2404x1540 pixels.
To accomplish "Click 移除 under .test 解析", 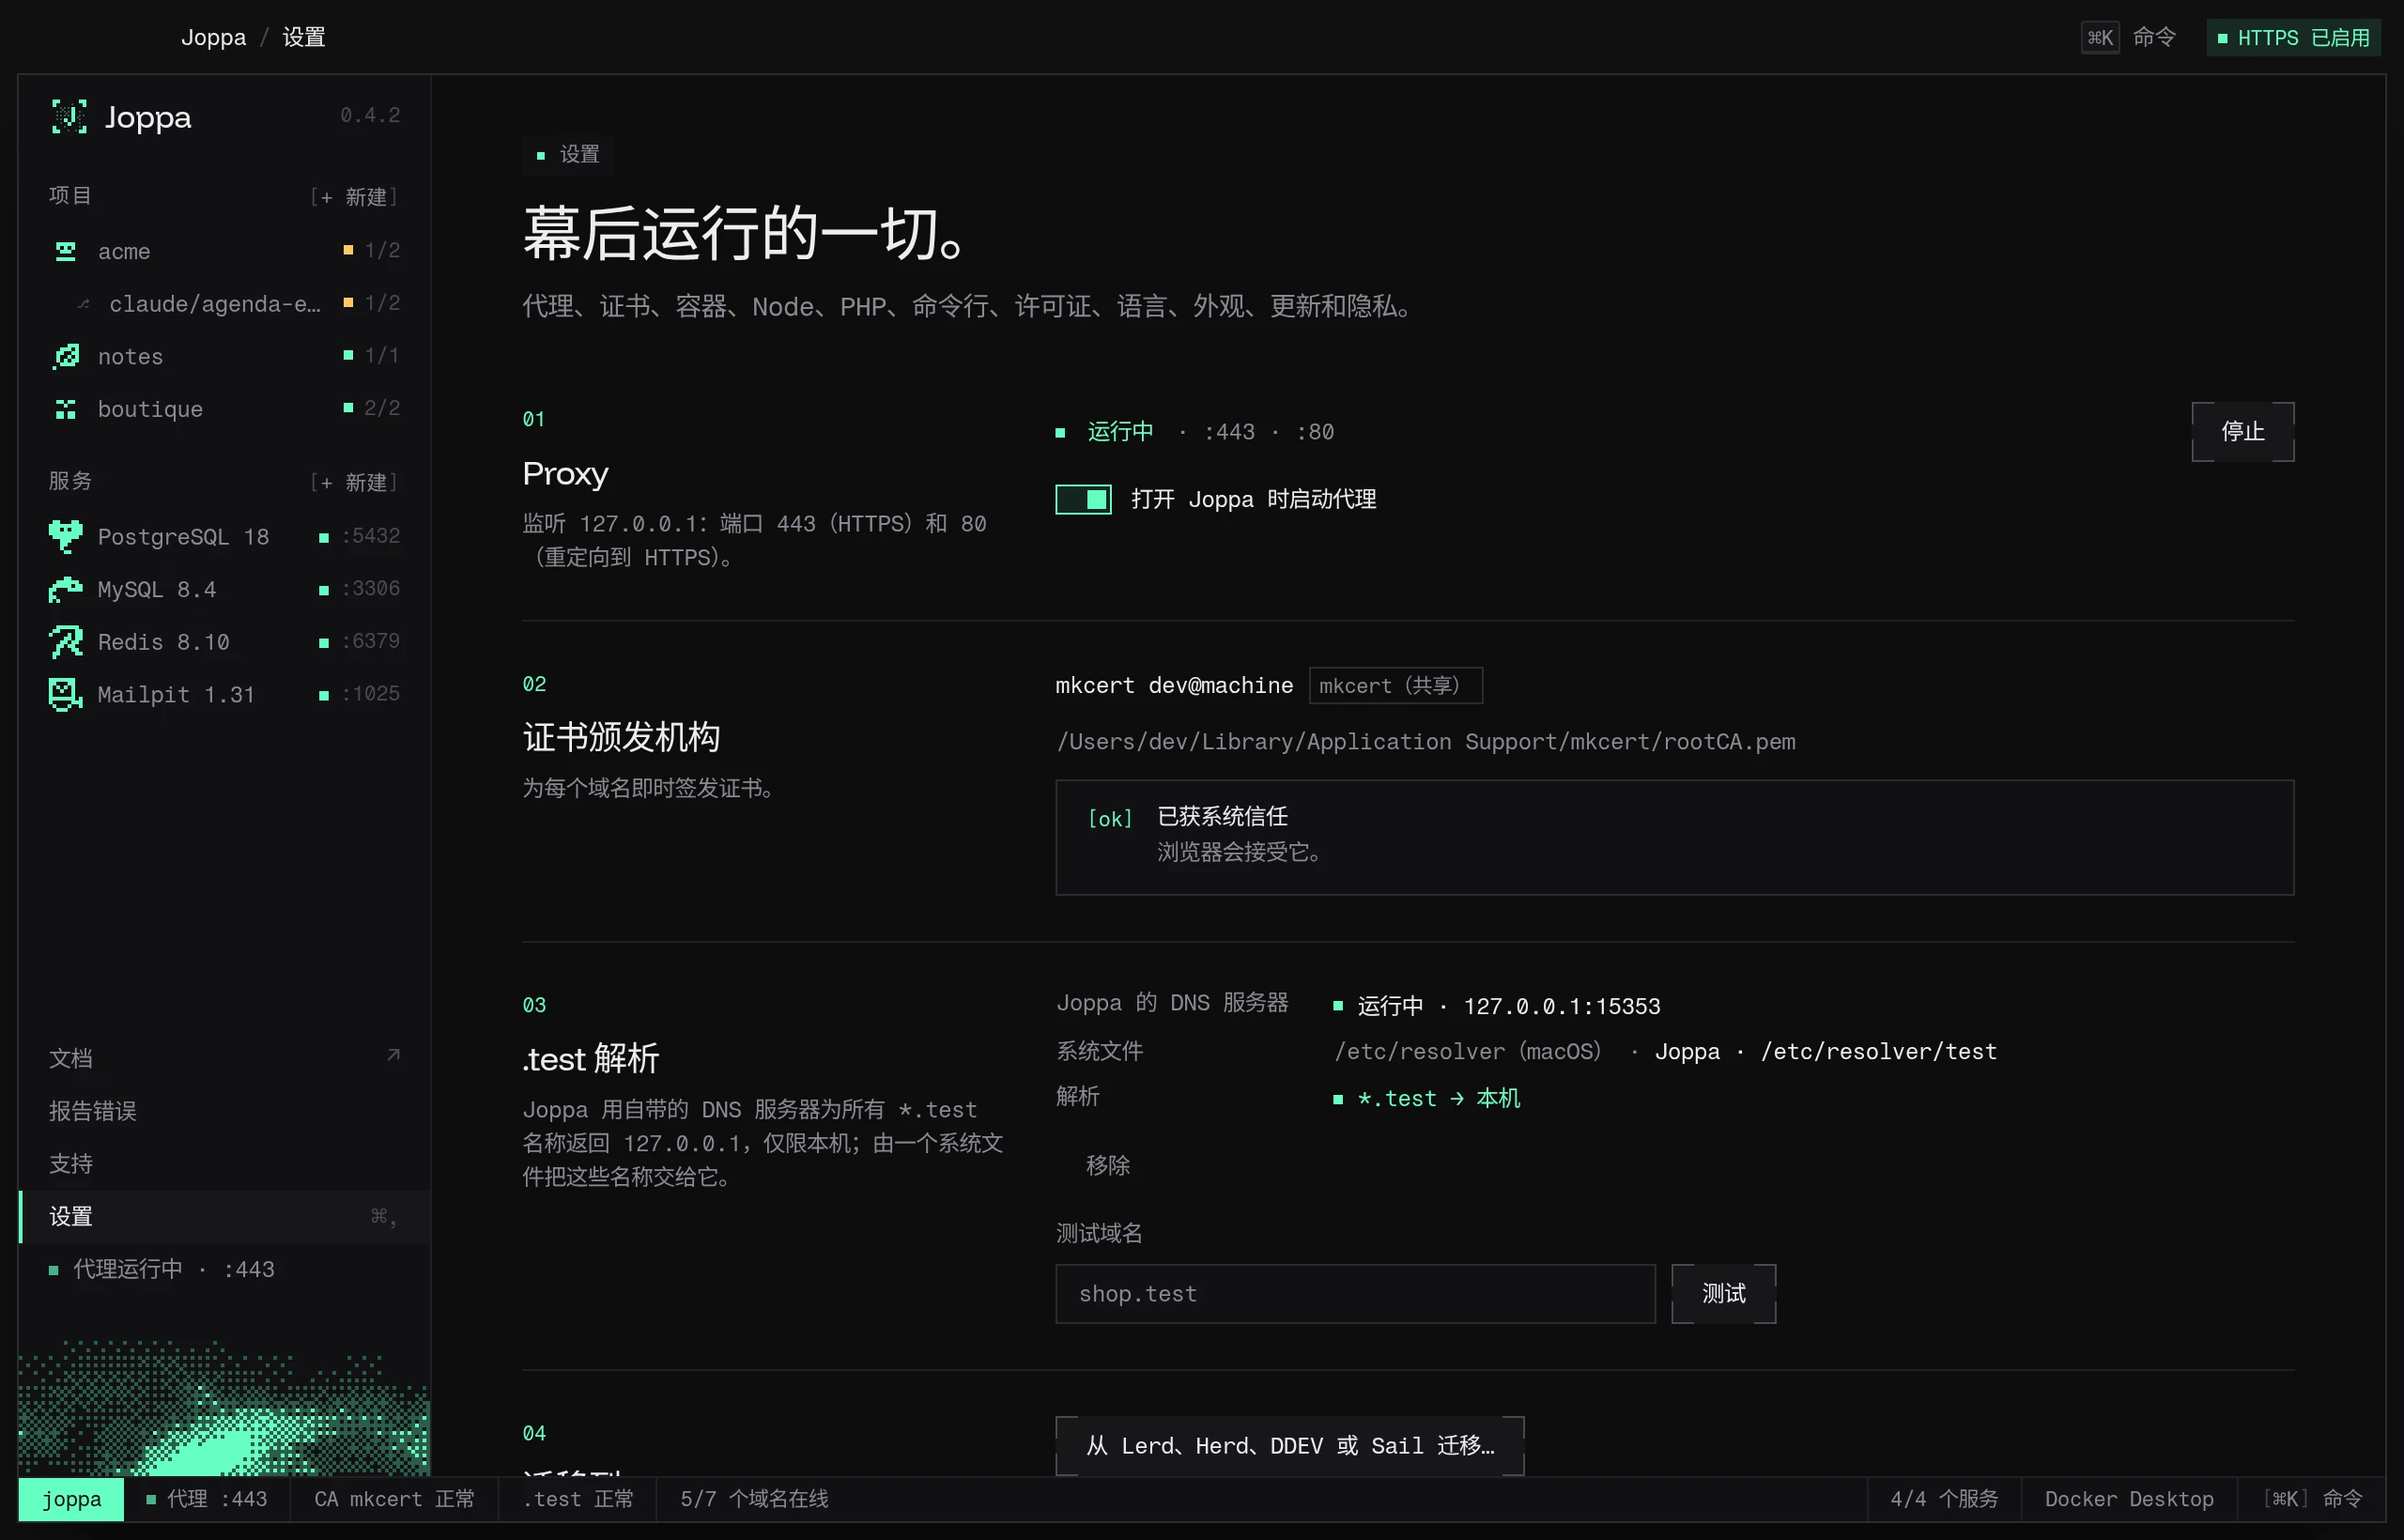I will click(x=1107, y=1165).
